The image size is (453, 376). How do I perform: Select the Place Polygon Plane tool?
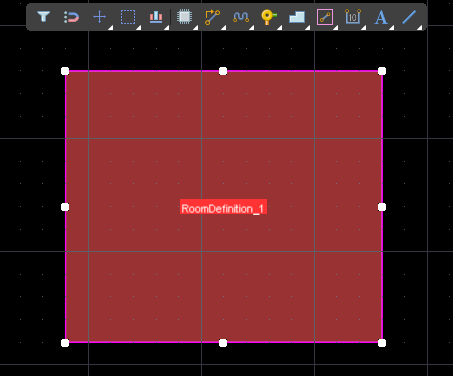[297, 17]
